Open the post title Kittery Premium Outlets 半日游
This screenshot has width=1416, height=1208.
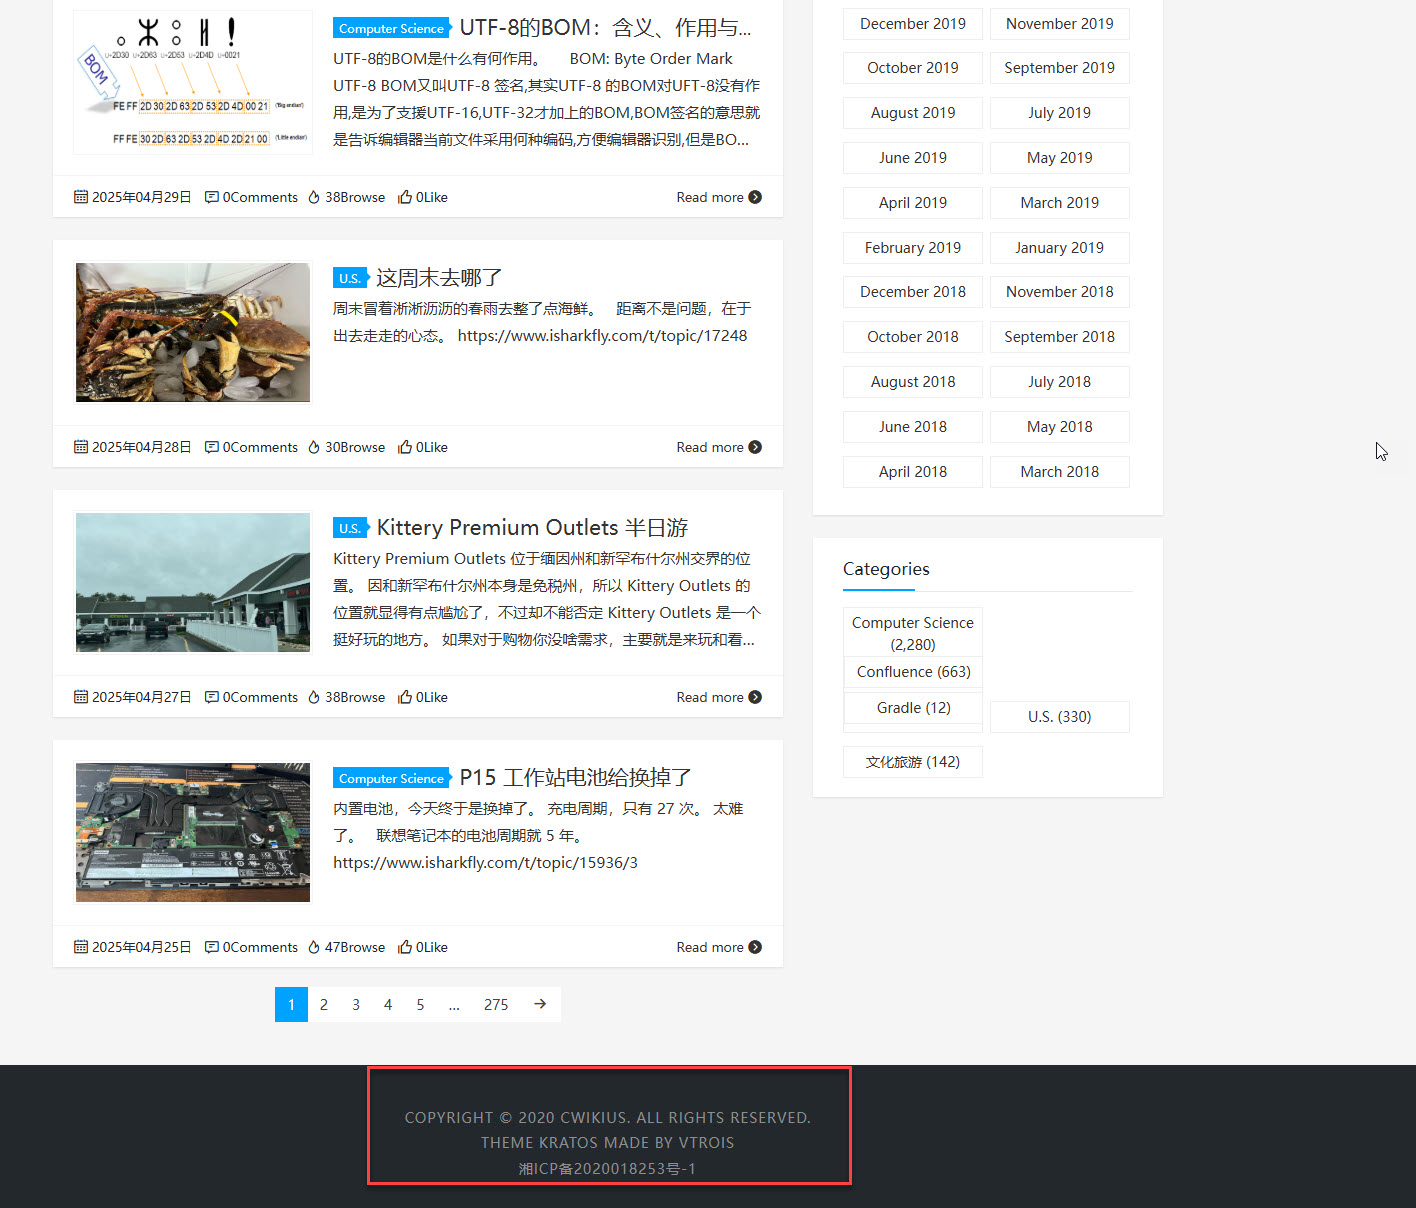pos(532,527)
